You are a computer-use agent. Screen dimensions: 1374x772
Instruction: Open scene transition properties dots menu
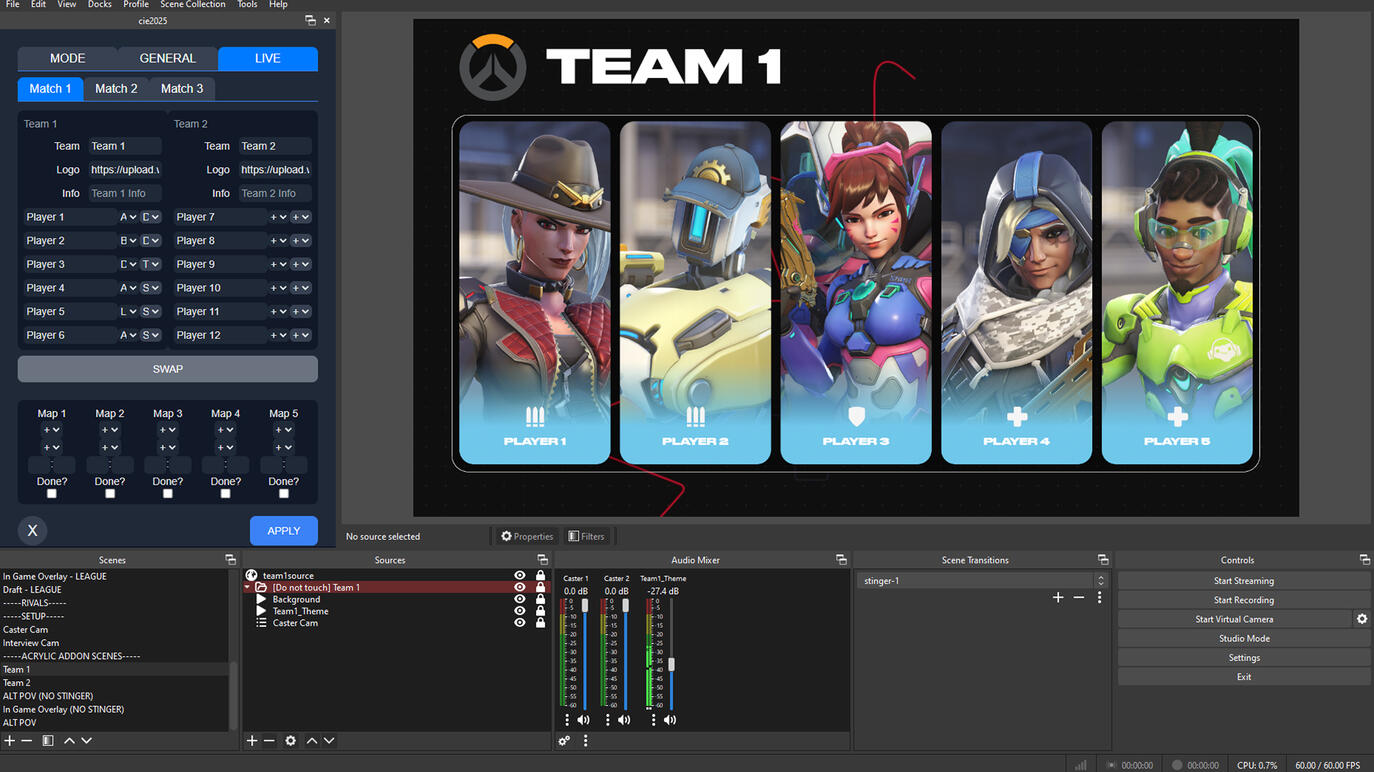(1099, 597)
